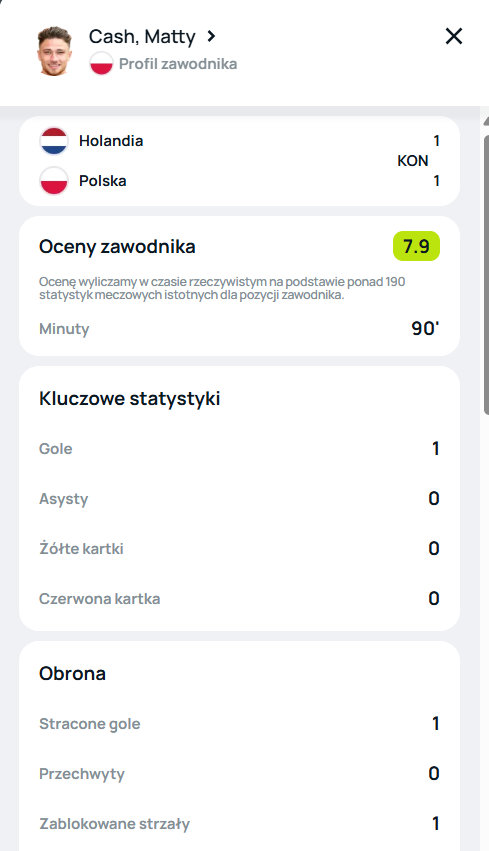The width and height of the screenshot is (489, 851).
Task: Click the Minuty 90' row
Action: pyautogui.click(x=239, y=329)
